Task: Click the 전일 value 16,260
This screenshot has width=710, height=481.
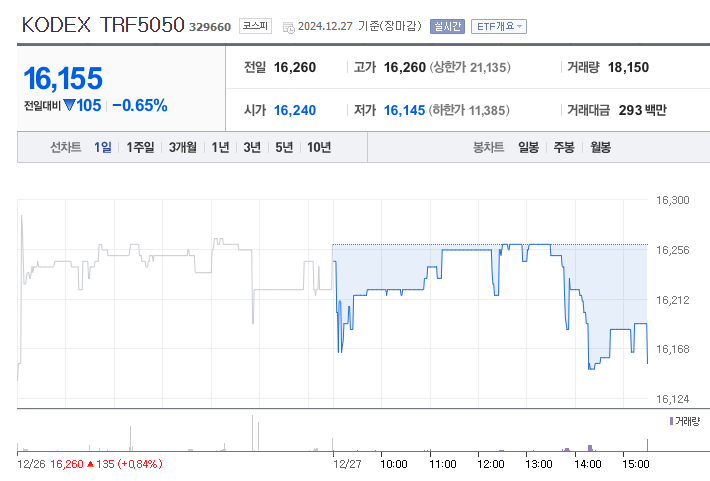Action: tap(295, 67)
